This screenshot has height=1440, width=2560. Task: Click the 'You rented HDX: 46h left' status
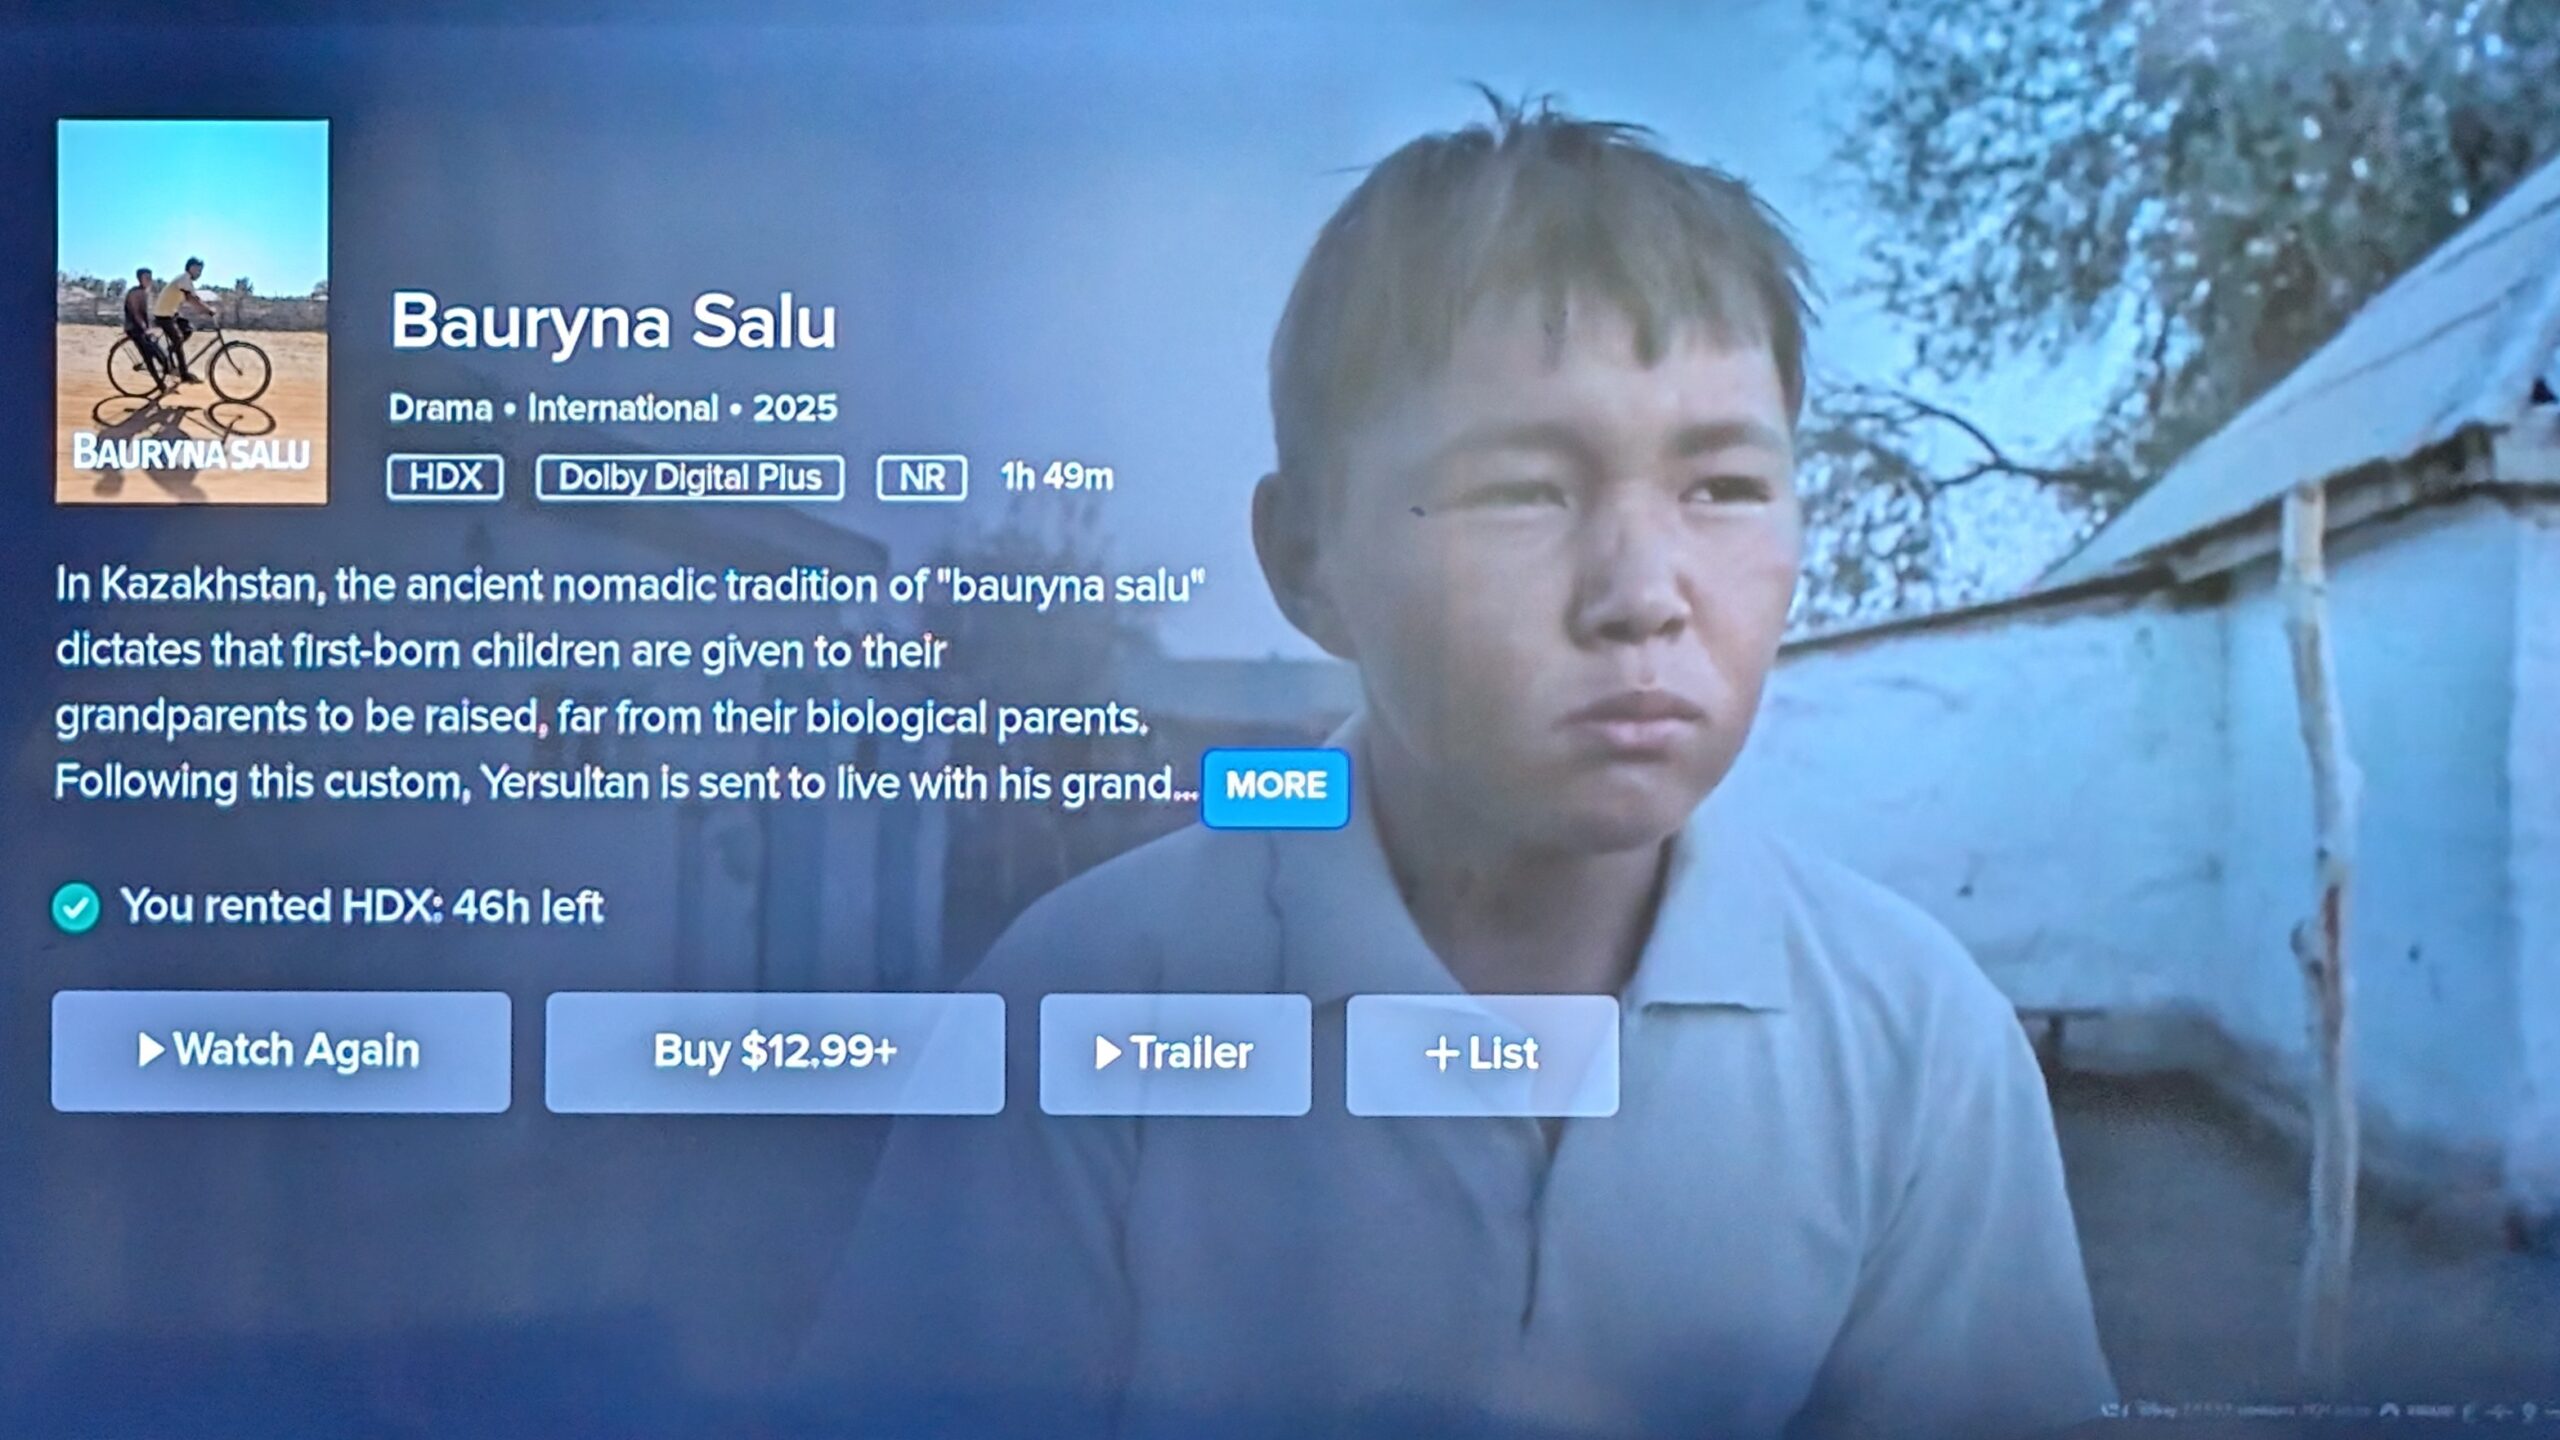pyautogui.click(x=362, y=907)
